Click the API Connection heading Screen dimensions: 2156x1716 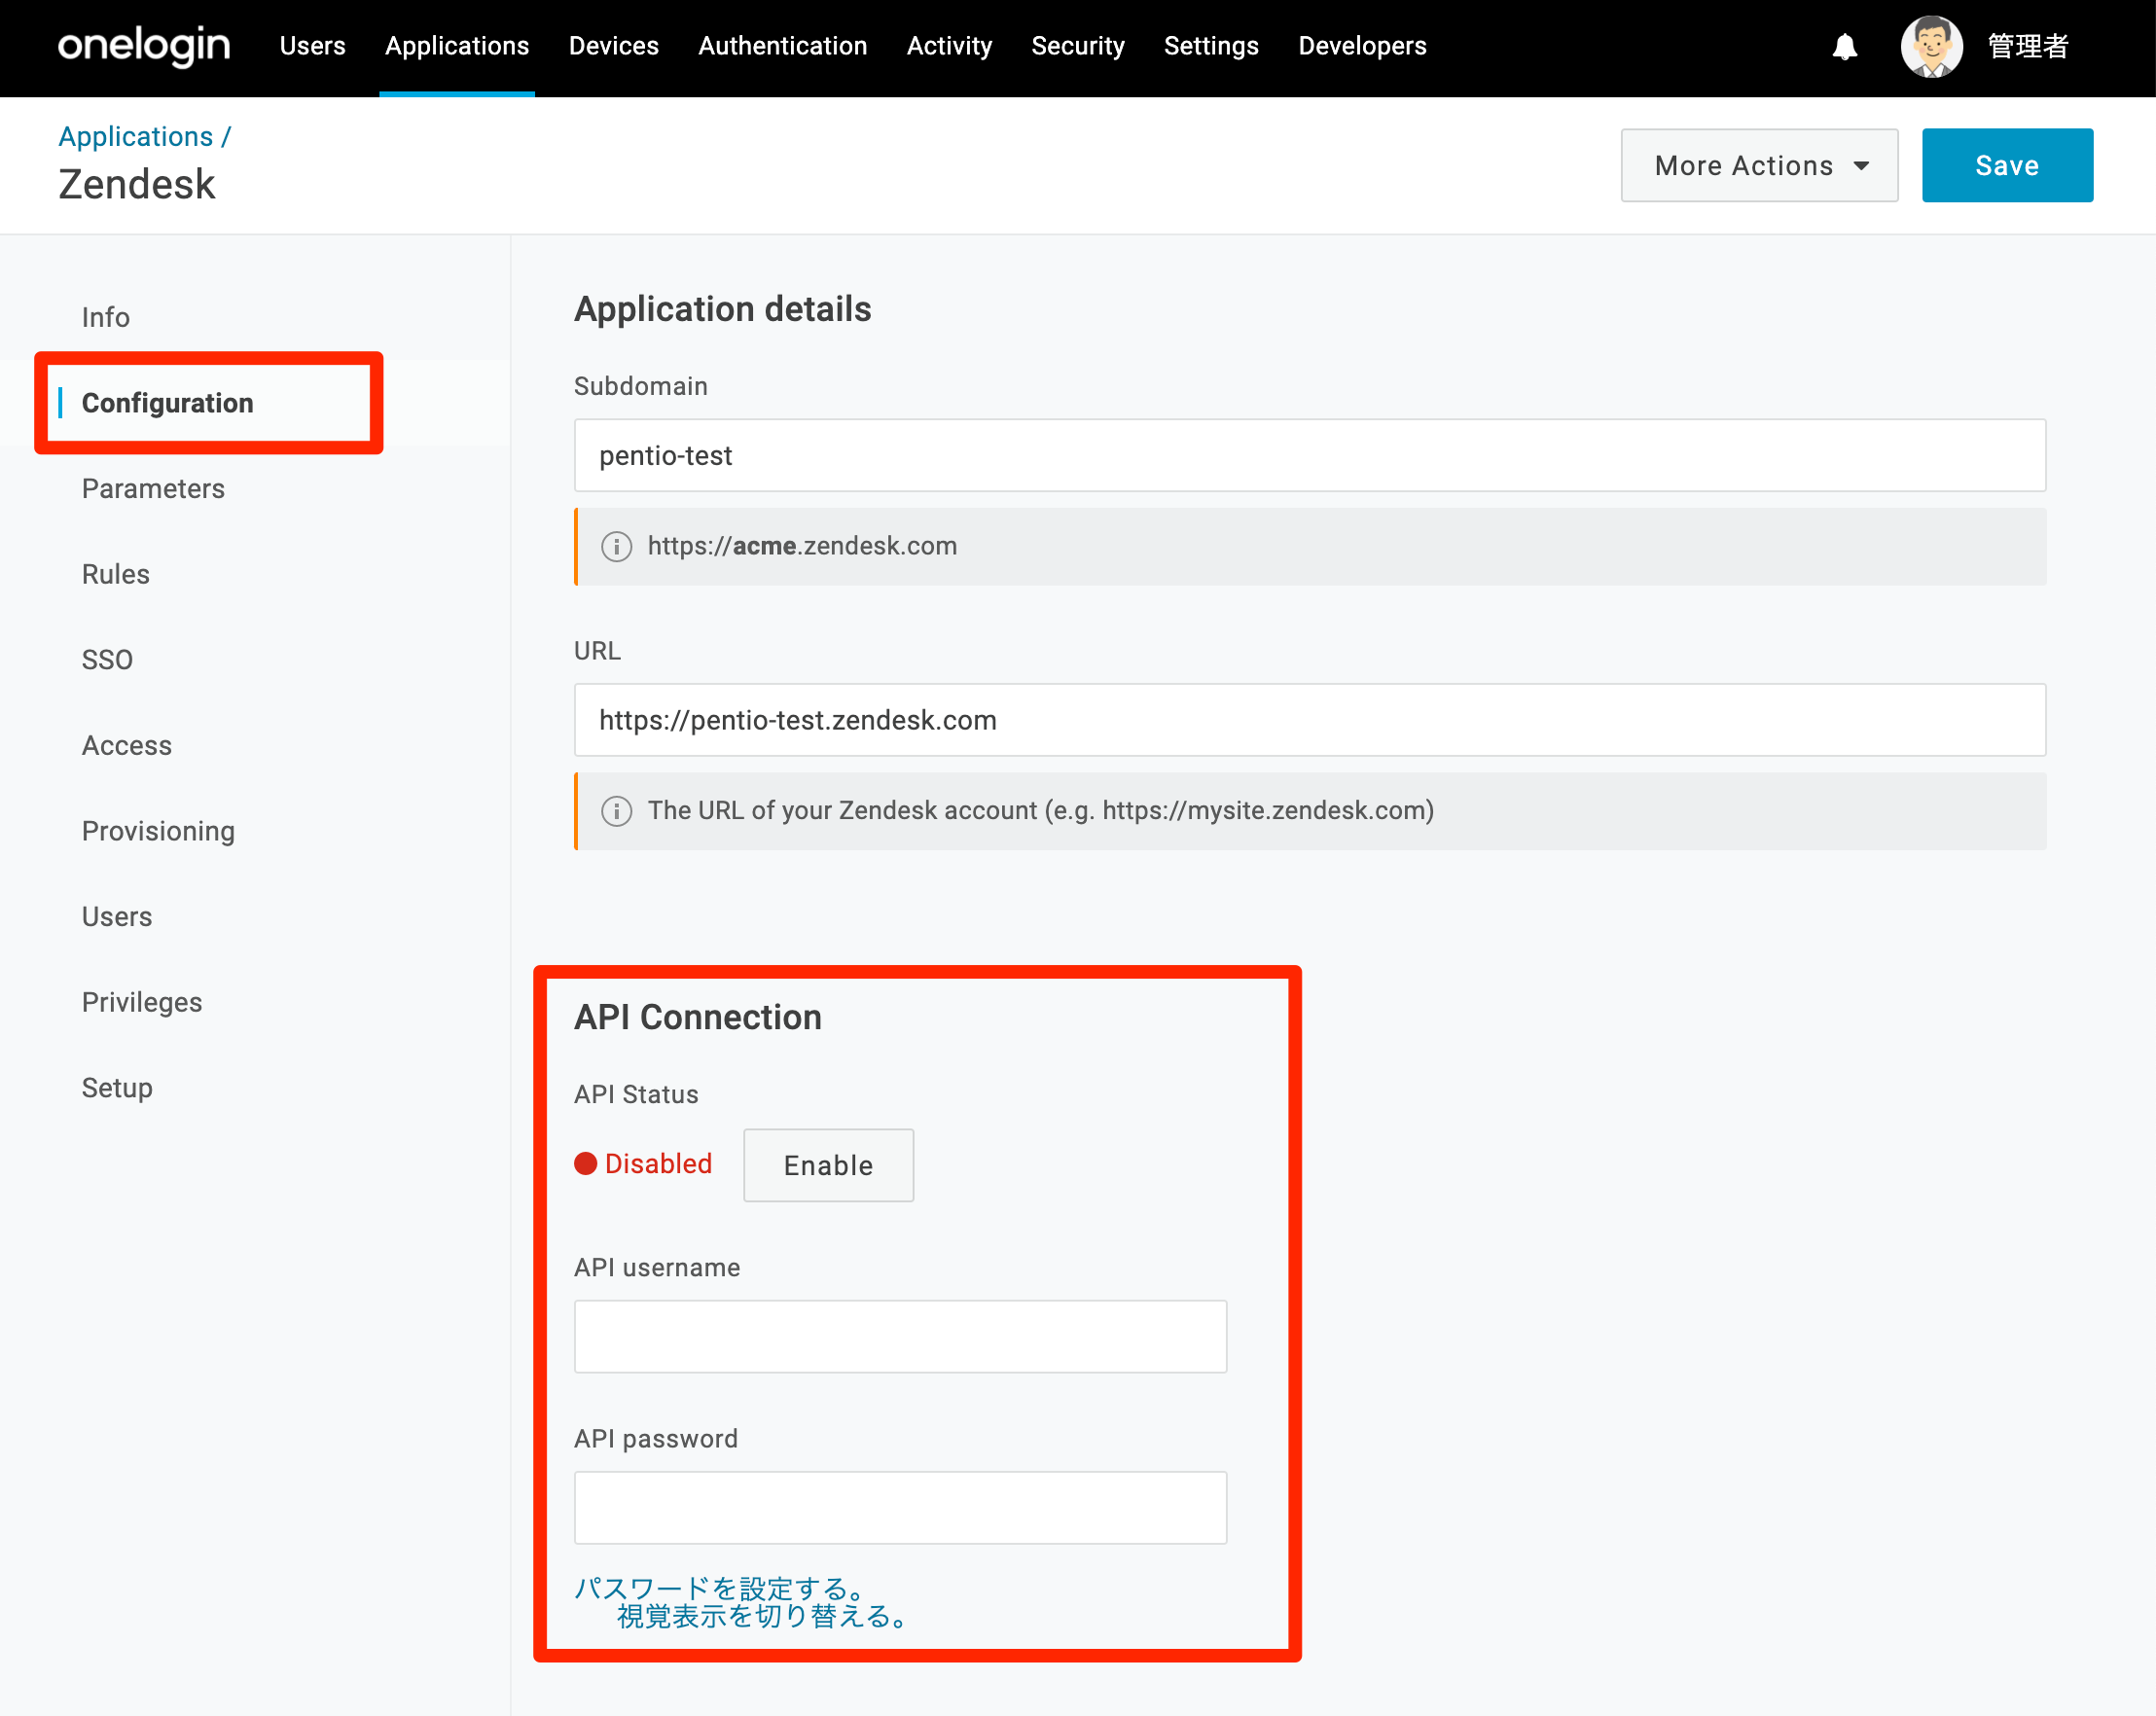tap(698, 1018)
